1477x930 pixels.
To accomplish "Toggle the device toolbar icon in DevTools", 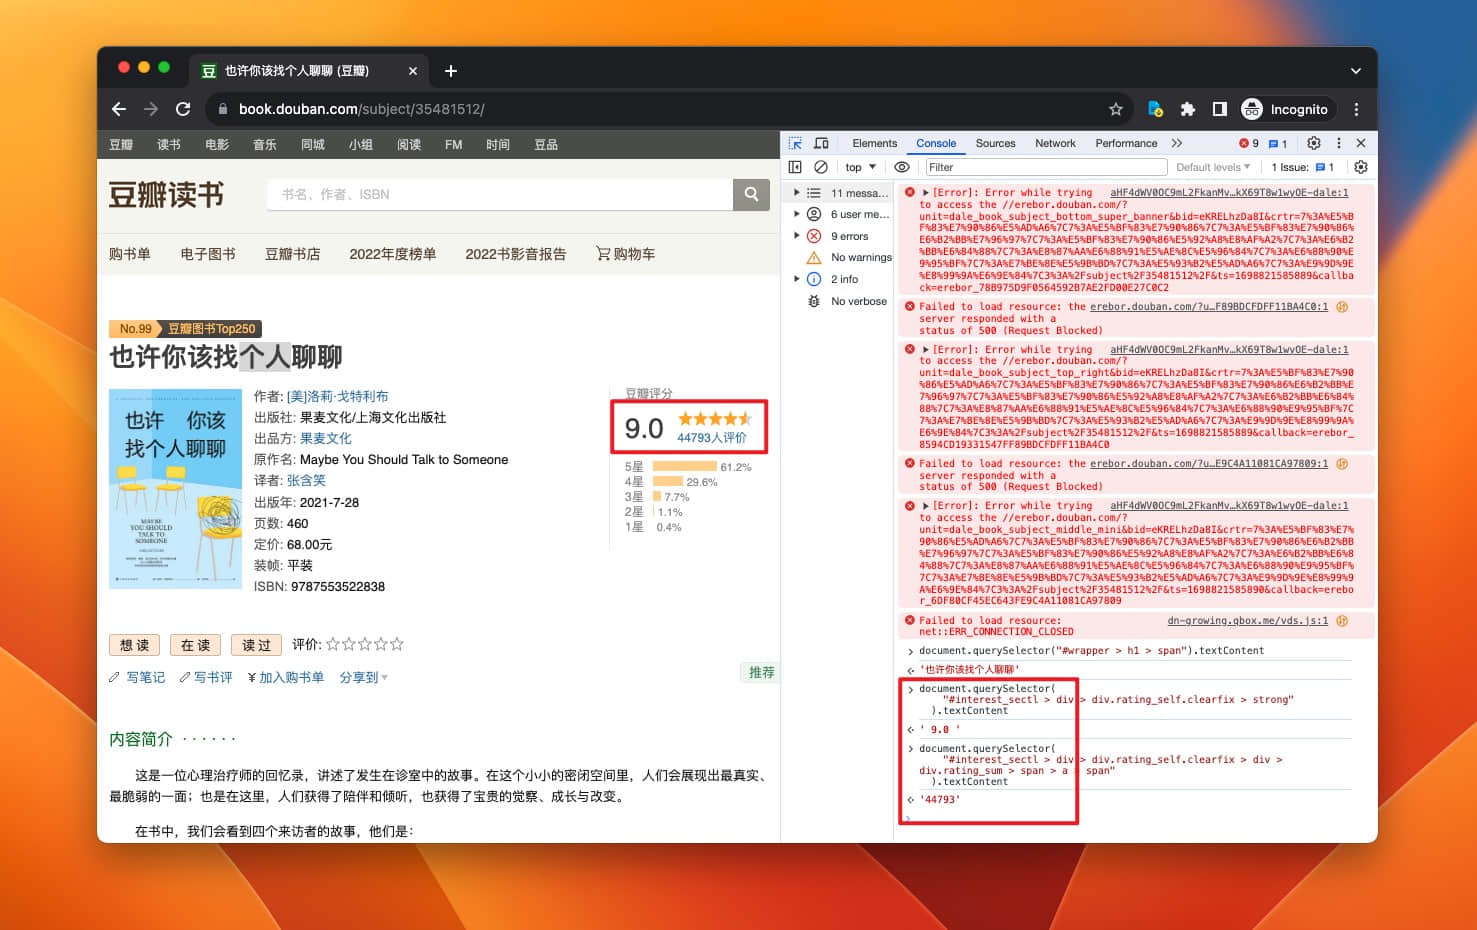I will point(821,143).
